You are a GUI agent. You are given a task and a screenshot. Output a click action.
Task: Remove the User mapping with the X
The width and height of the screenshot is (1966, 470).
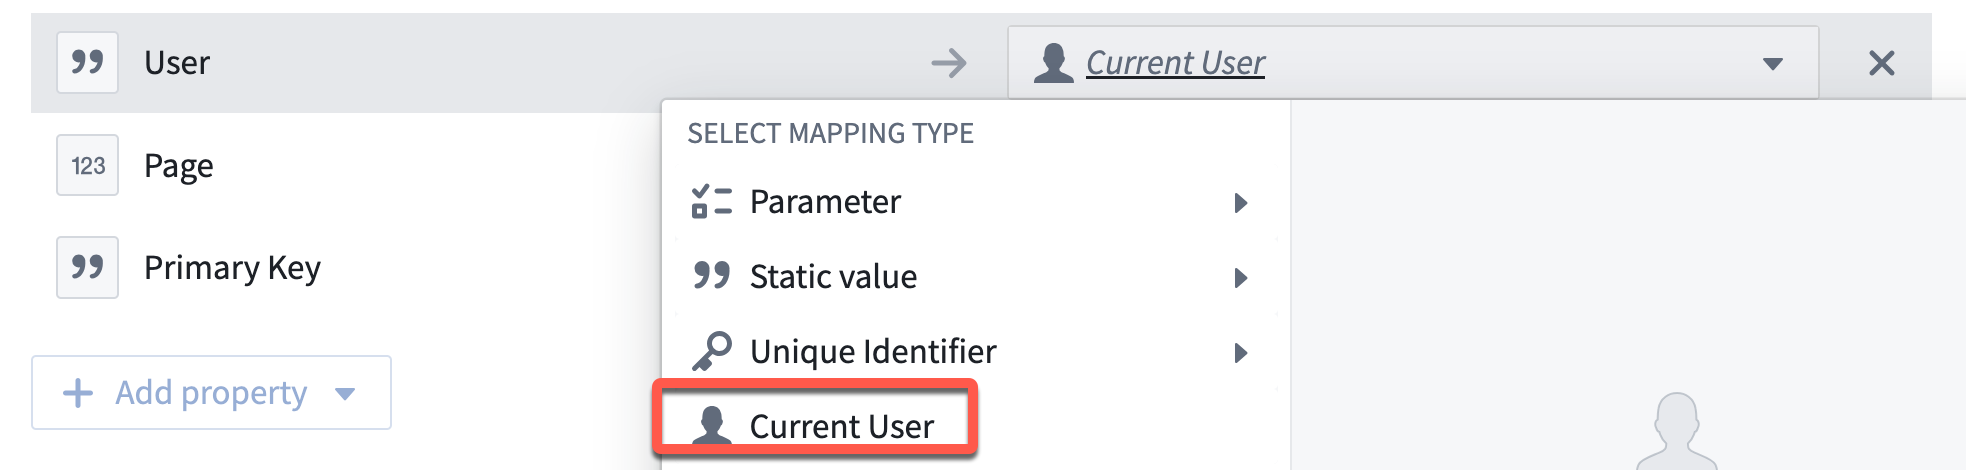point(1882,63)
